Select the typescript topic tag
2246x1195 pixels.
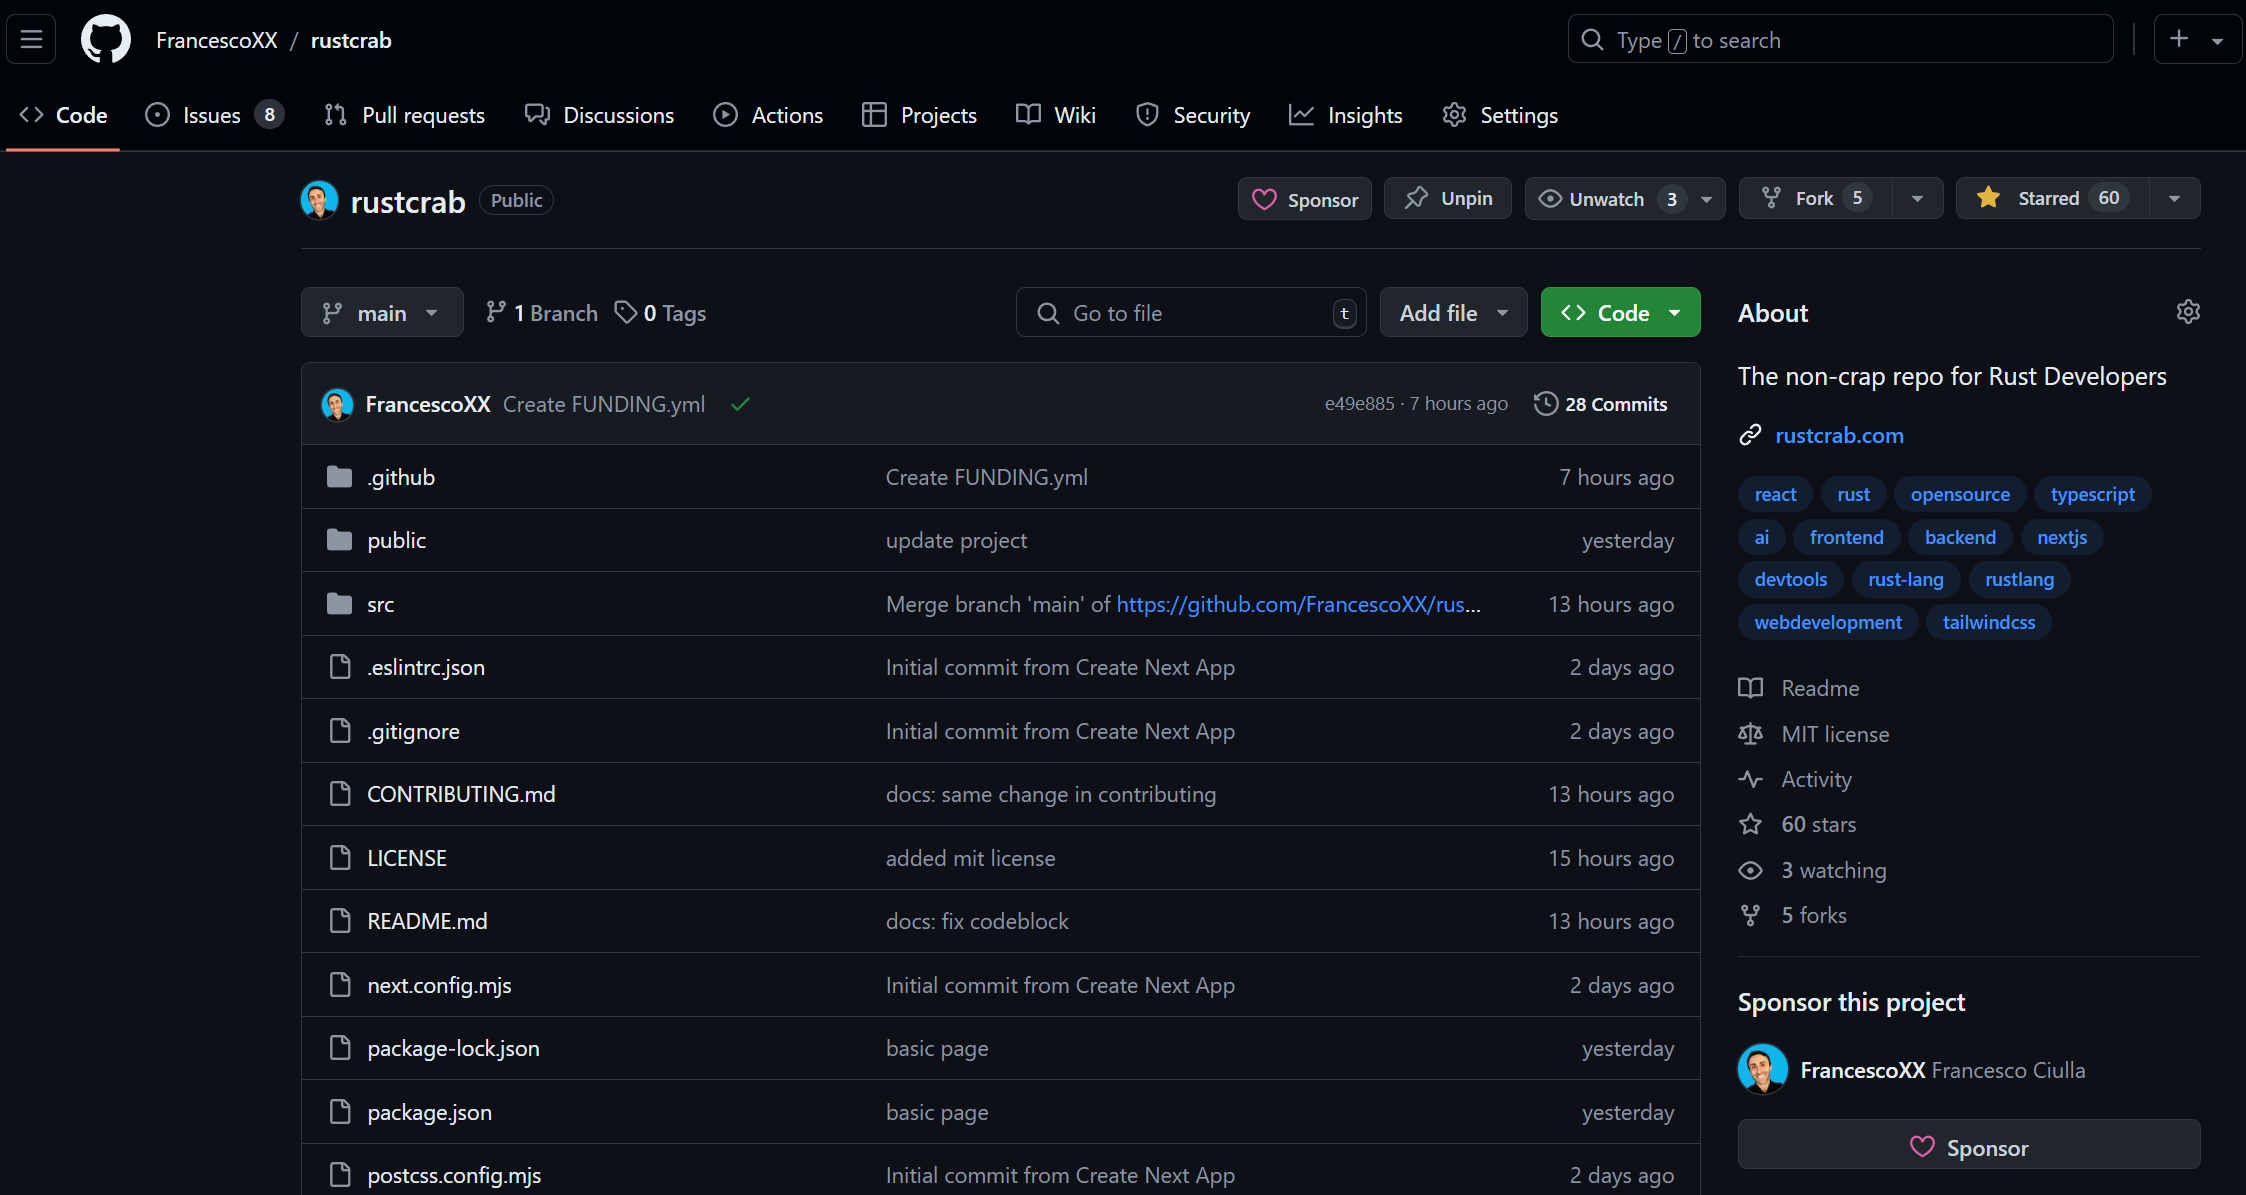(x=2092, y=494)
